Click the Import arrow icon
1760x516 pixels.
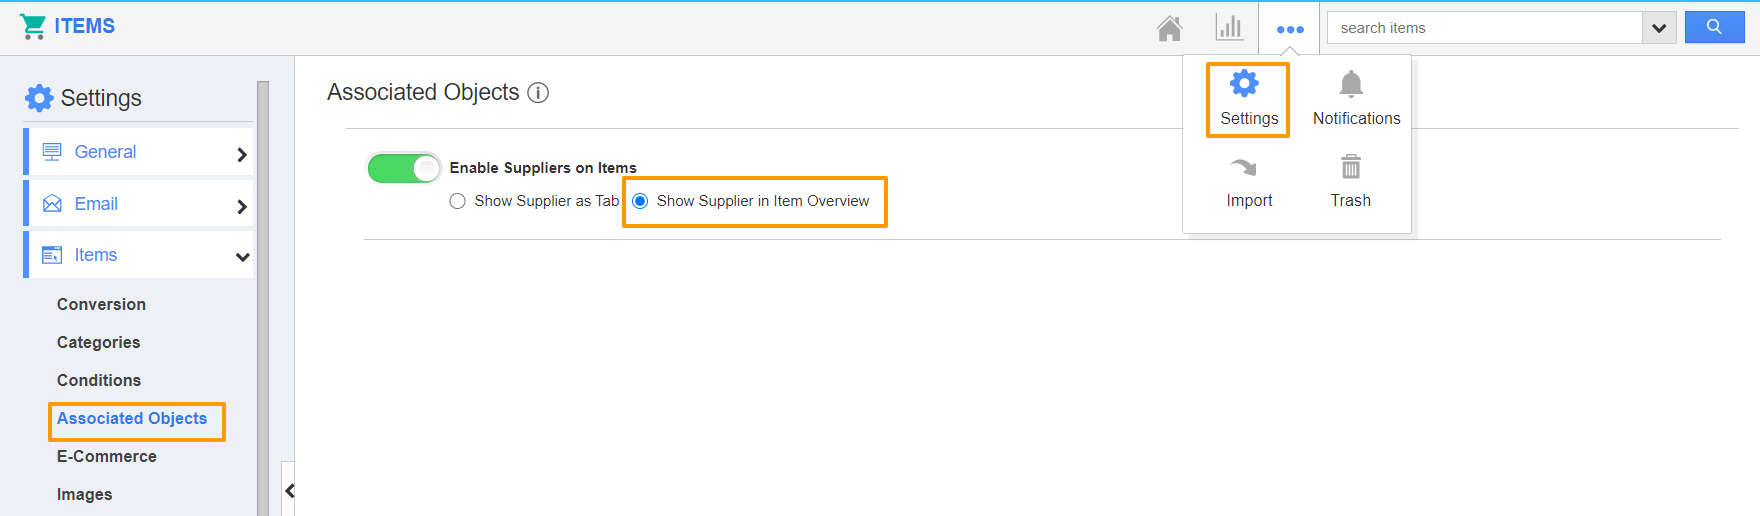tap(1244, 167)
